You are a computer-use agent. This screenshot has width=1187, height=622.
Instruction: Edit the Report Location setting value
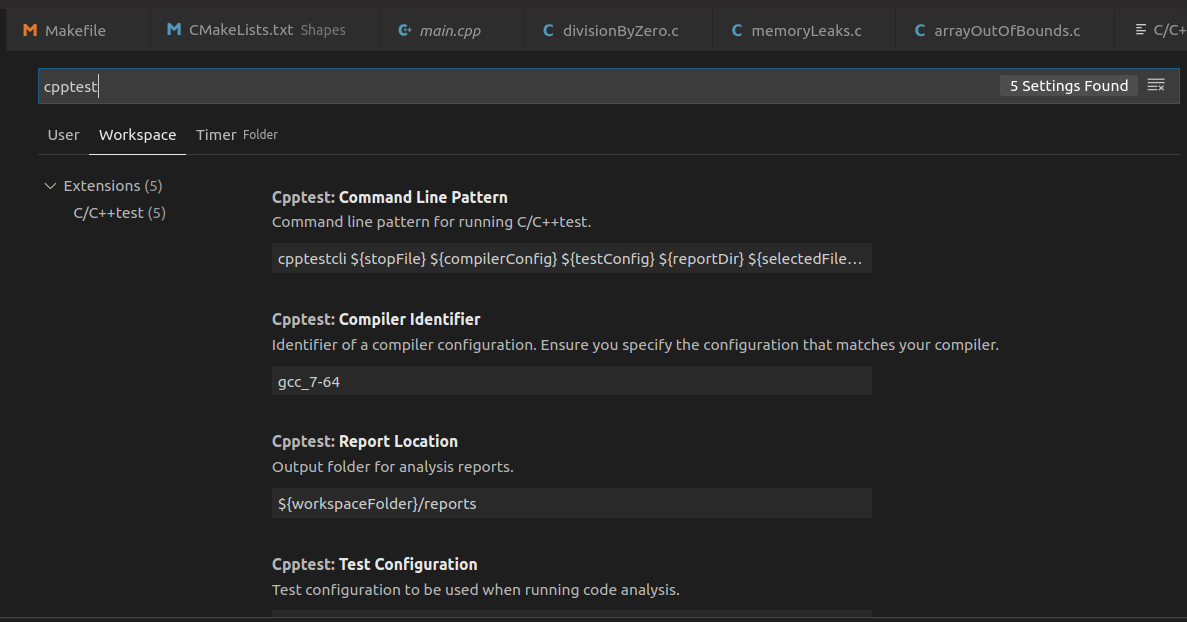point(571,502)
